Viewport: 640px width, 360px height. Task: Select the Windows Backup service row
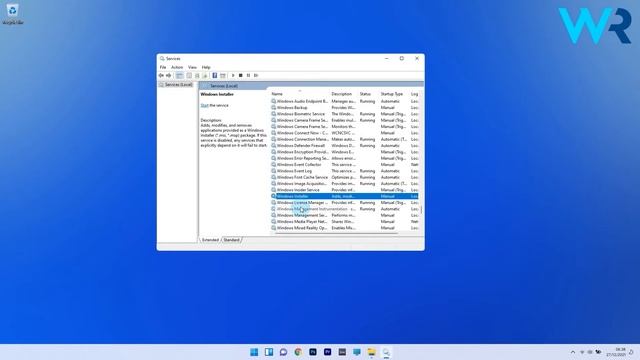coord(344,108)
